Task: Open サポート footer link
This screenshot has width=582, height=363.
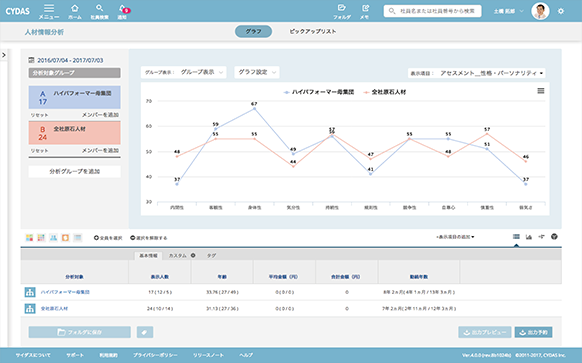Action: (75, 355)
